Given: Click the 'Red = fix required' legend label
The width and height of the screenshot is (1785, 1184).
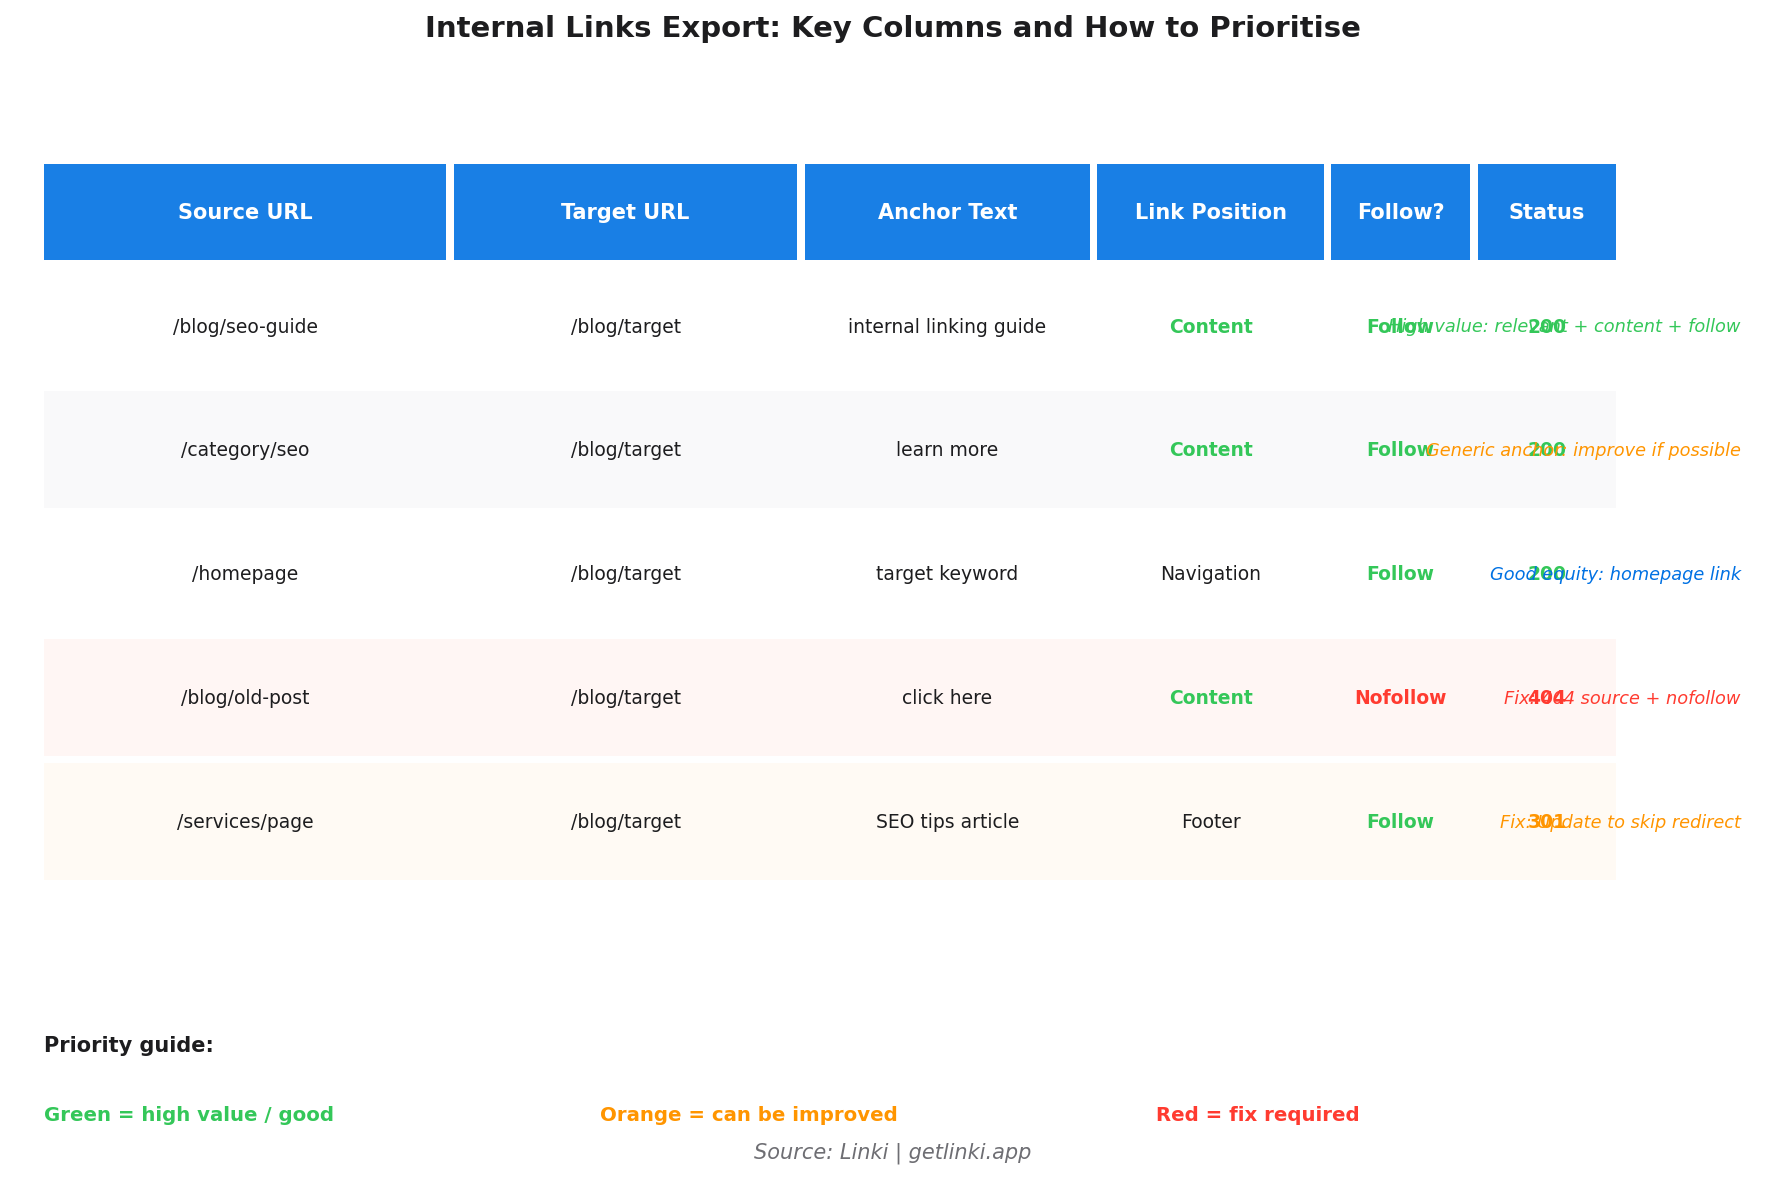Looking at the screenshot, I should (1257, 1115).
